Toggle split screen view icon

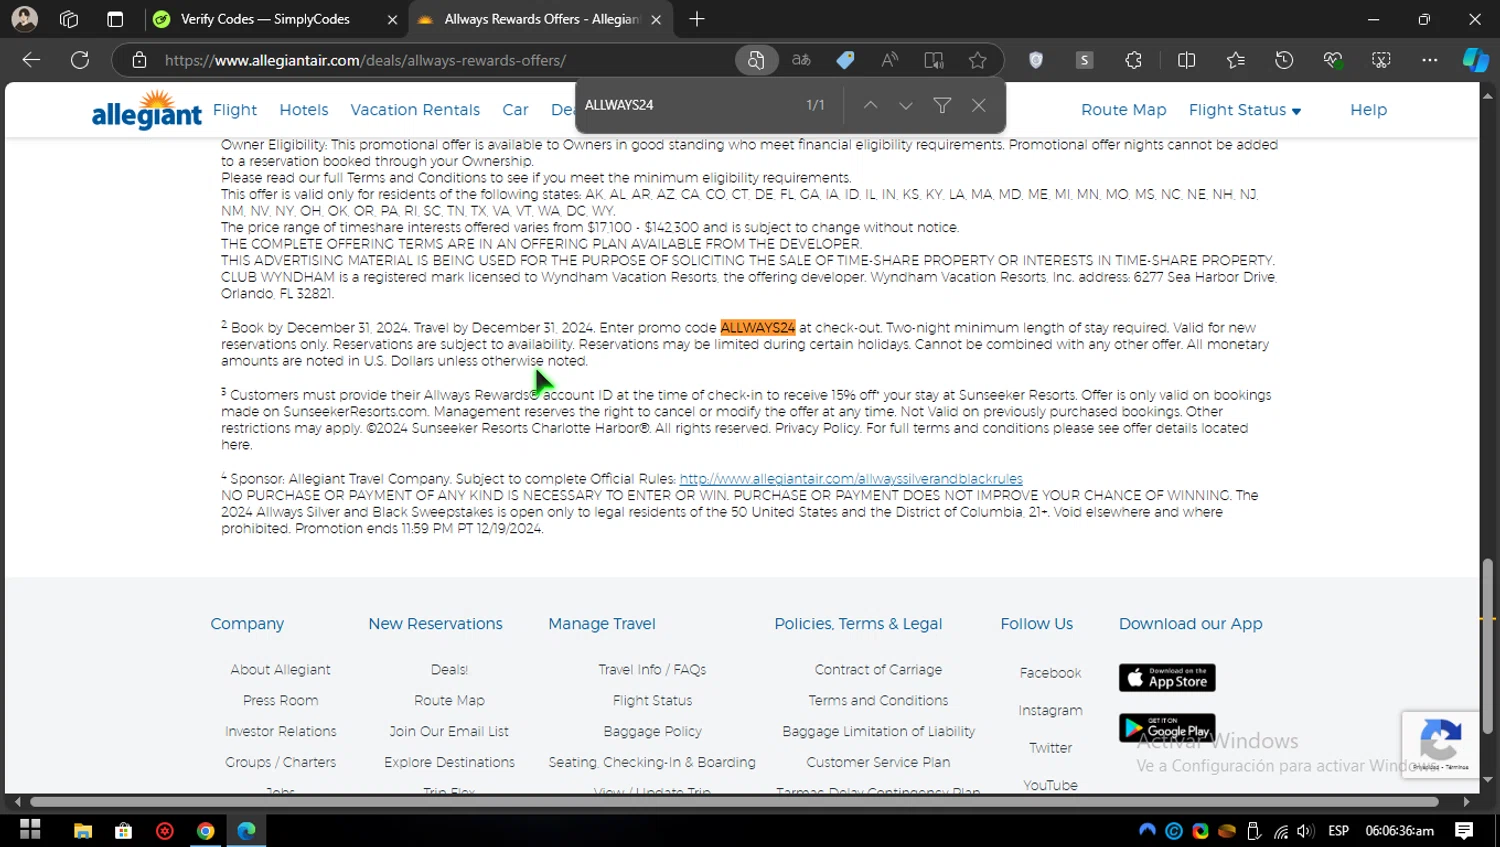[x=1187, y=60]
